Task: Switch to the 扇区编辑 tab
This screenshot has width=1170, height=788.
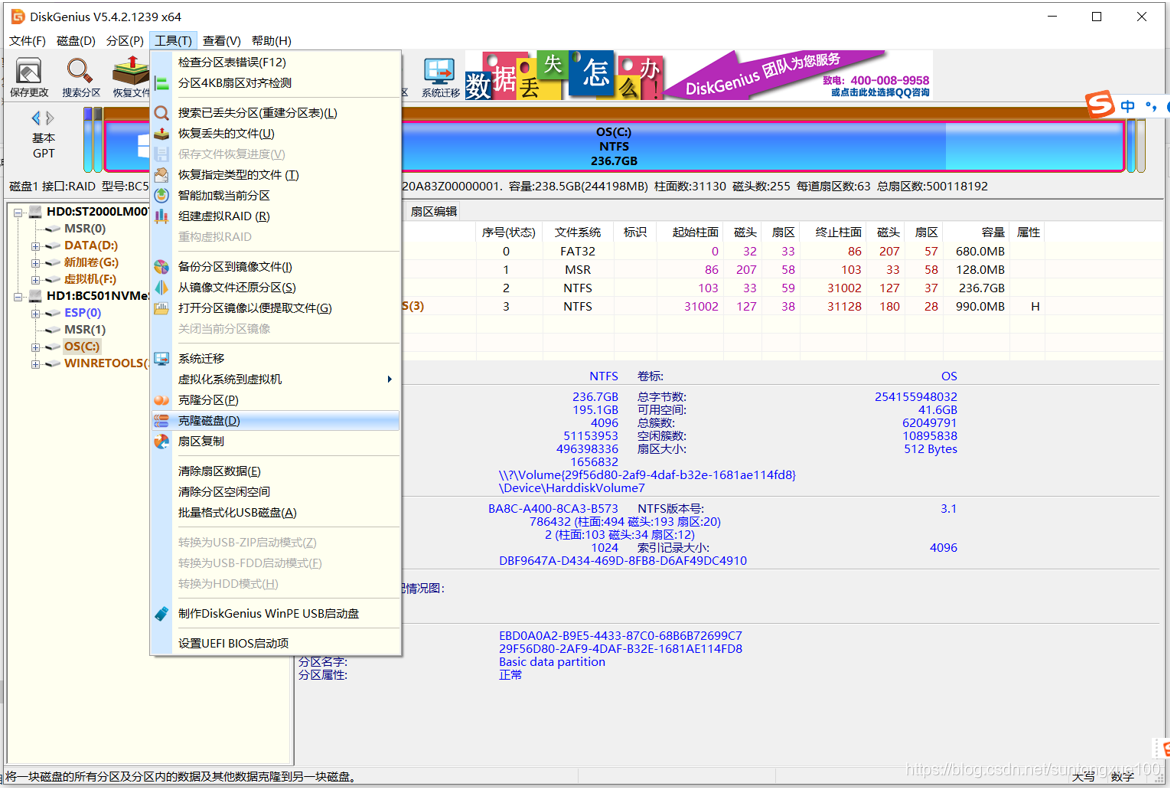Action: tap(434, 212)
